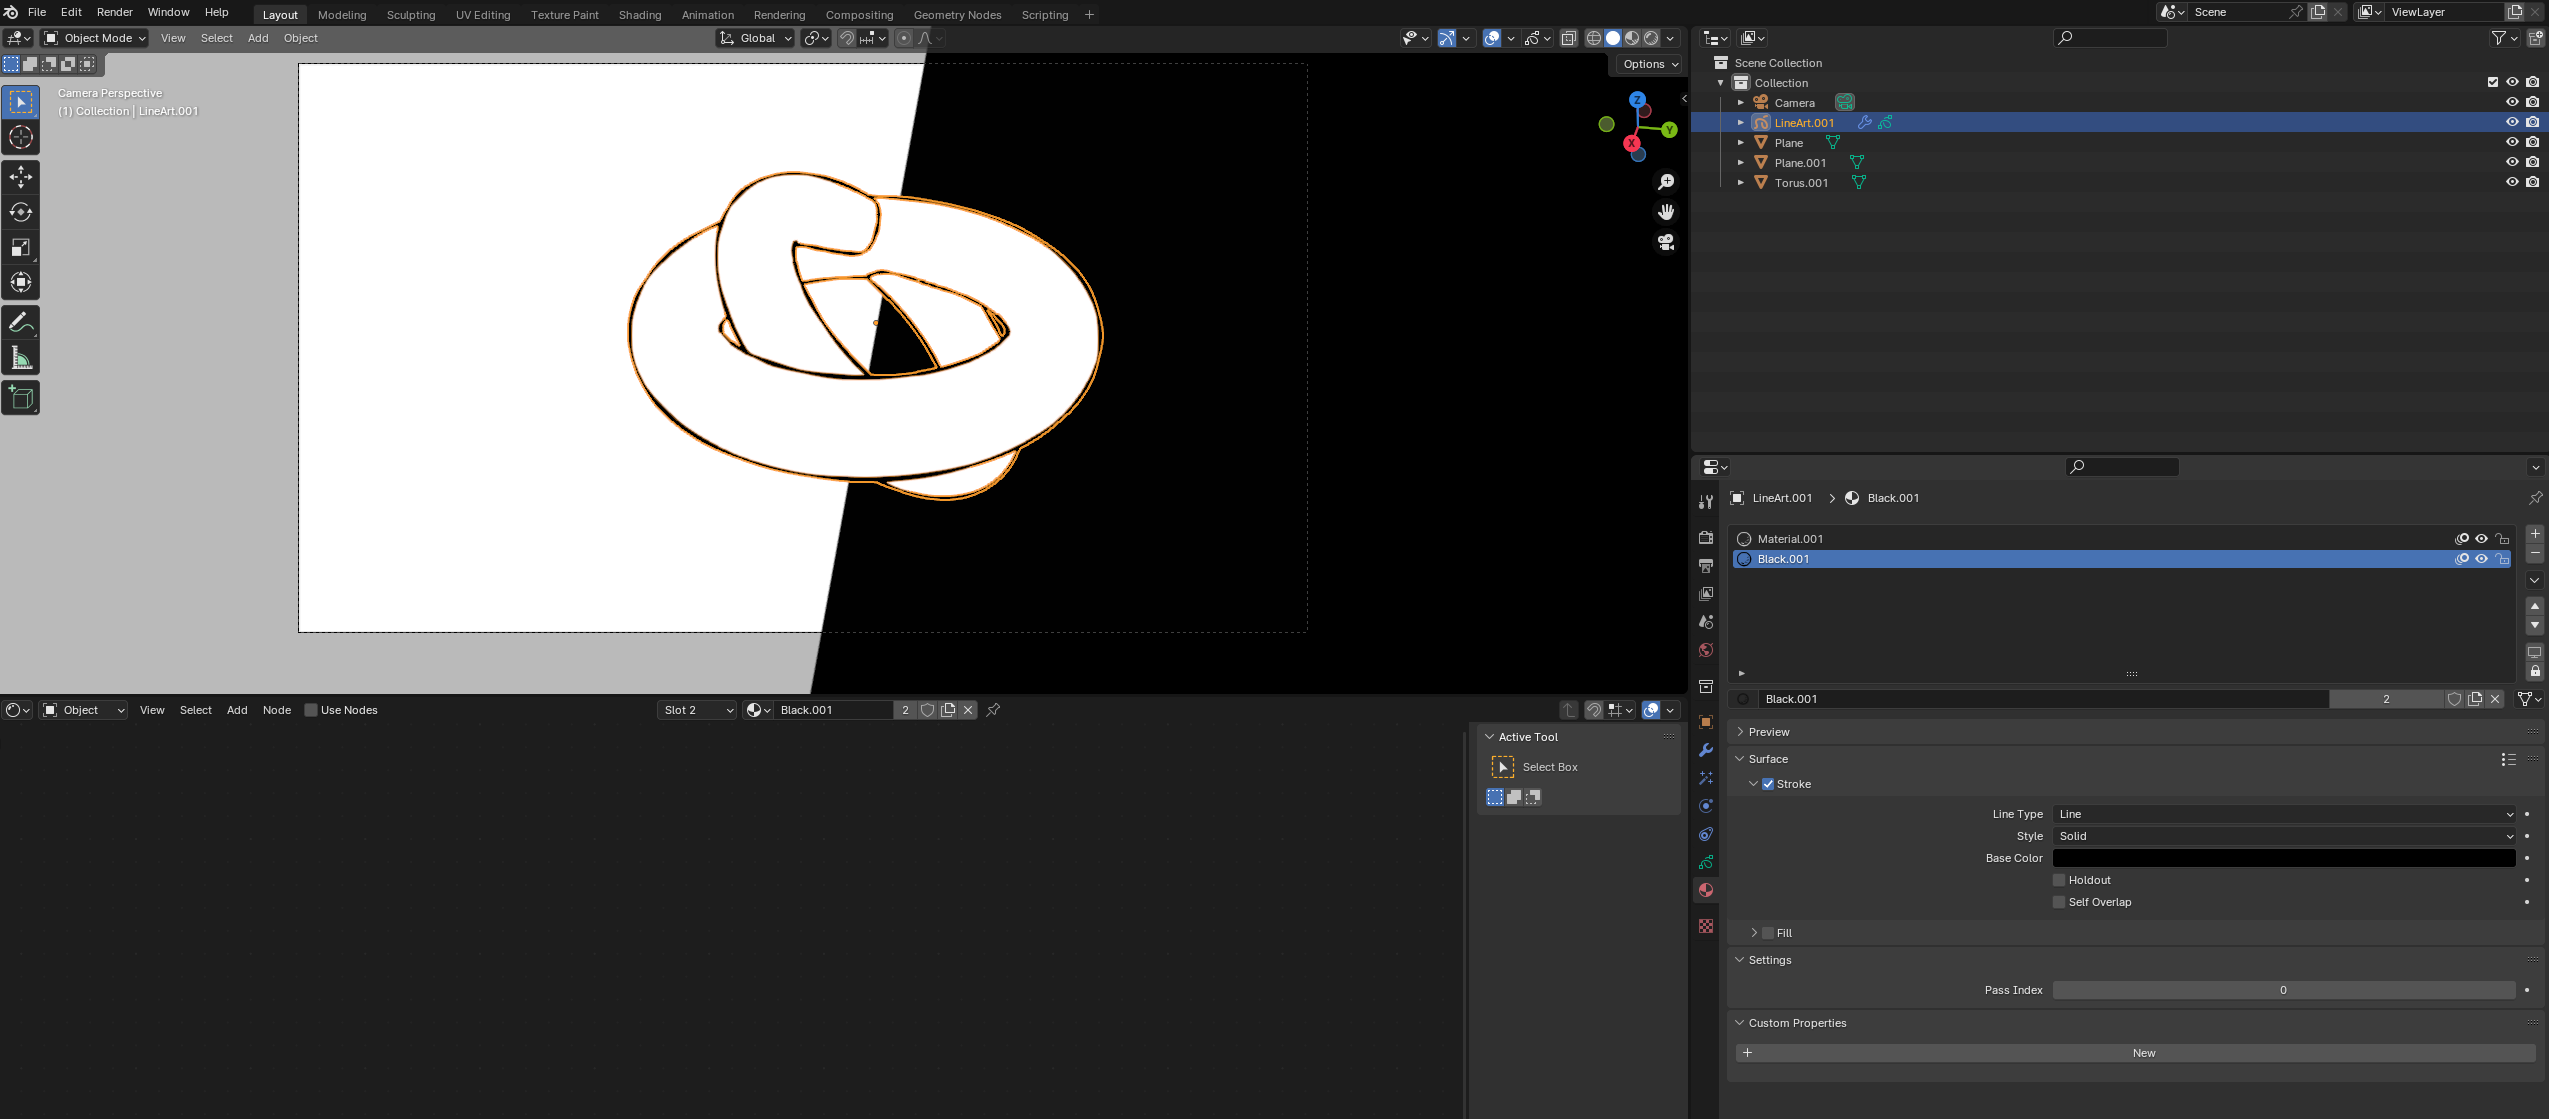Click the viewport zoom magnifier icon
Image resolution: width=2549 pixels, height=1119 pixels.
tap(1665, 182)
